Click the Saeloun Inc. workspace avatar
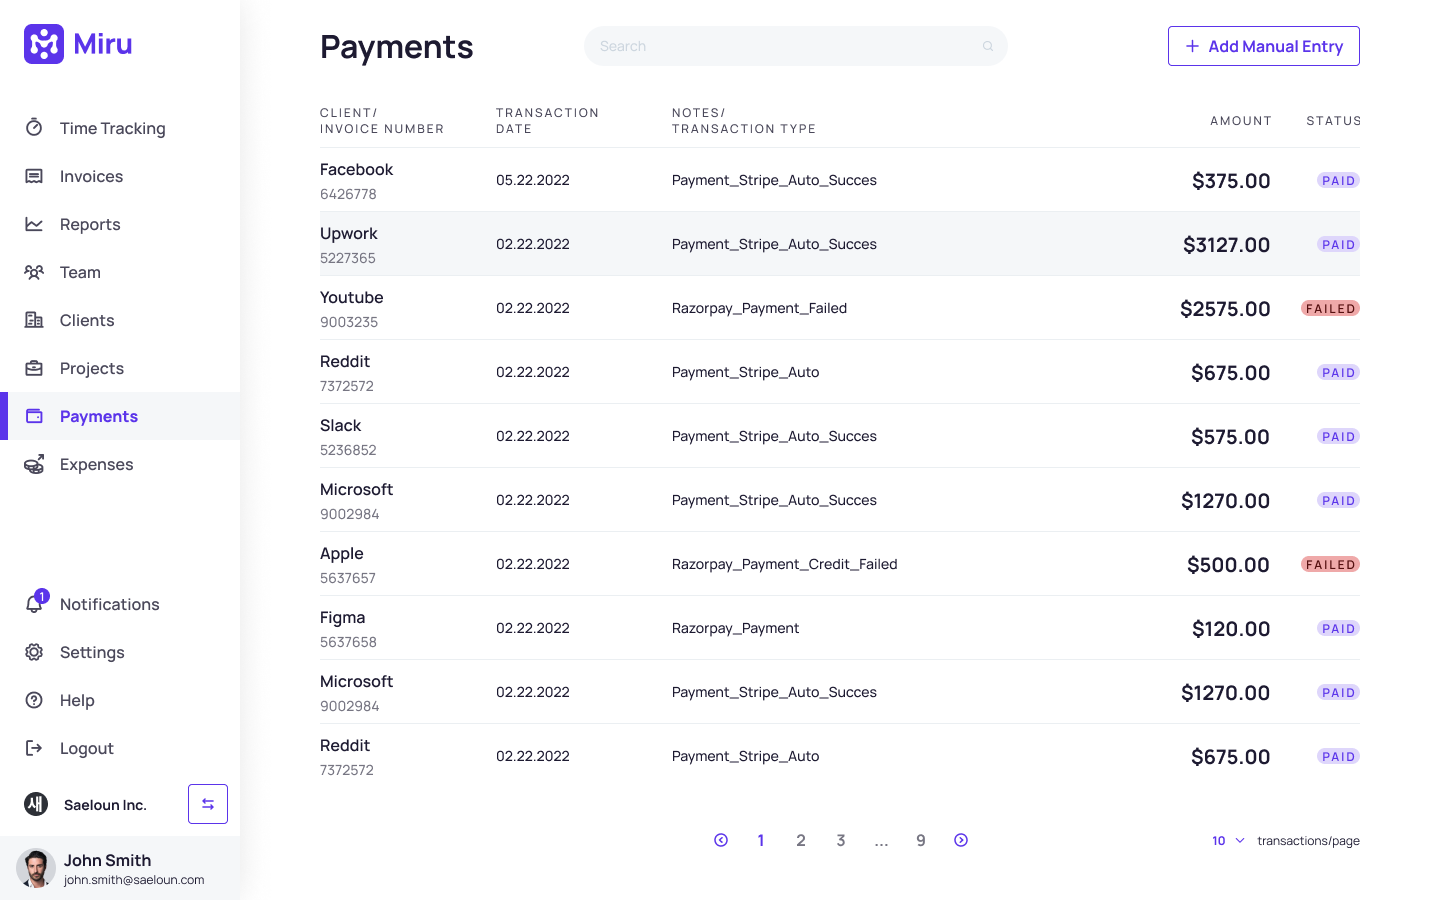 (36, 804)
